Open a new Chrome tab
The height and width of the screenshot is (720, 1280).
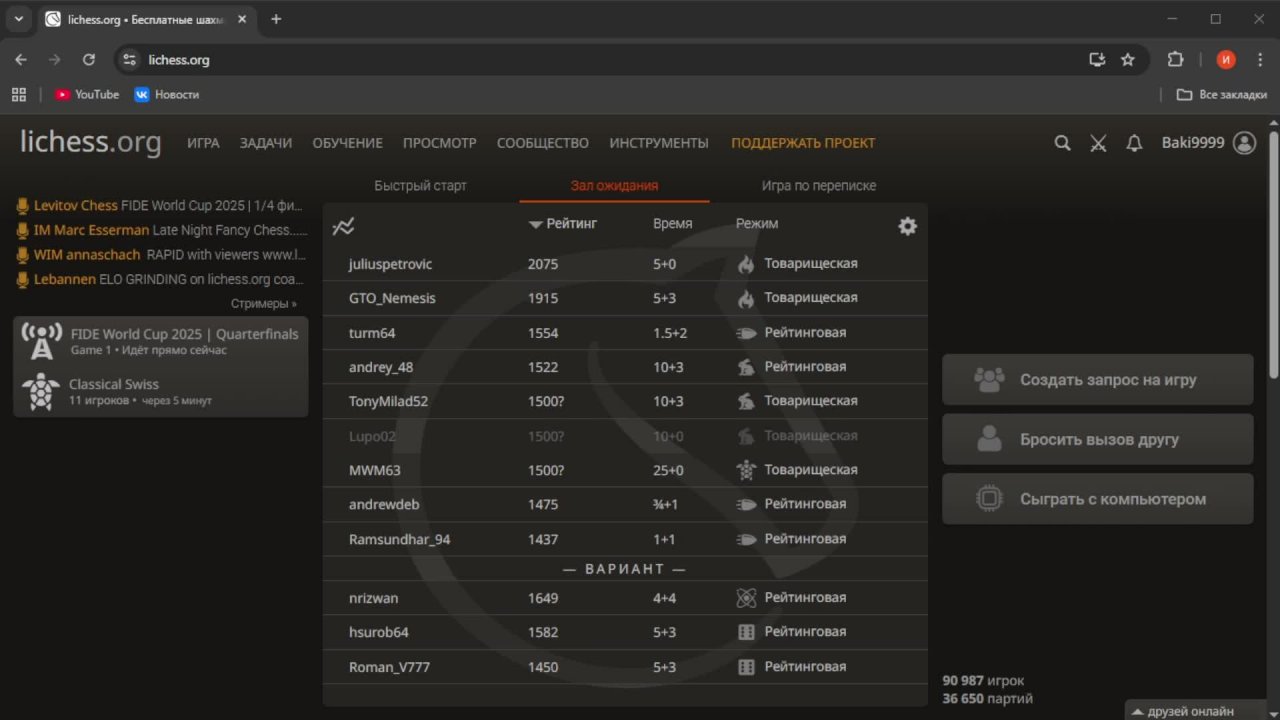[x=276, y=19]
